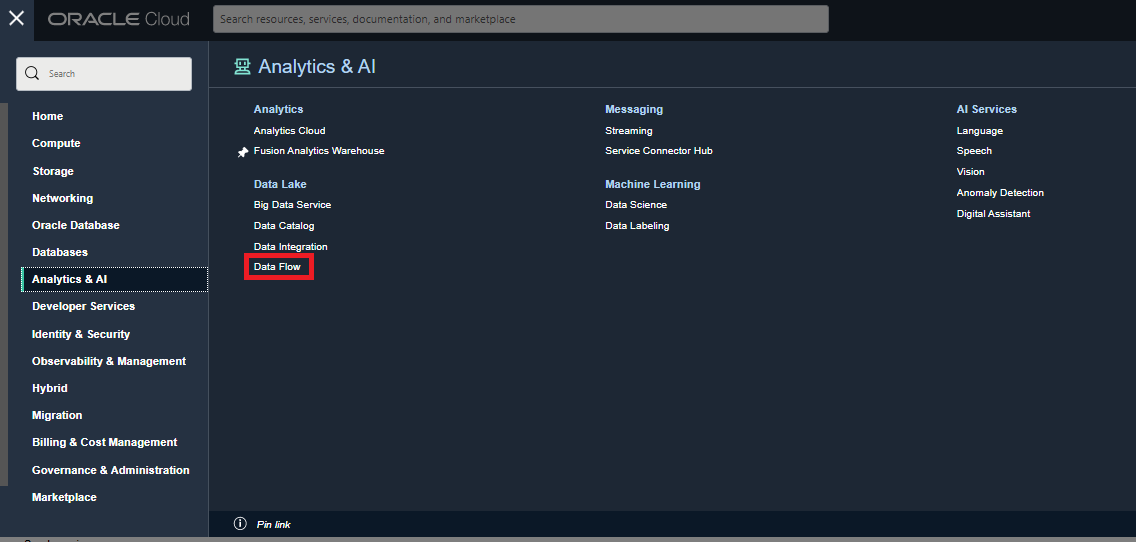The width and height of the screenshot is (1136, 542).
Task: Open the Data Labeling link
Action: (637, 226)
